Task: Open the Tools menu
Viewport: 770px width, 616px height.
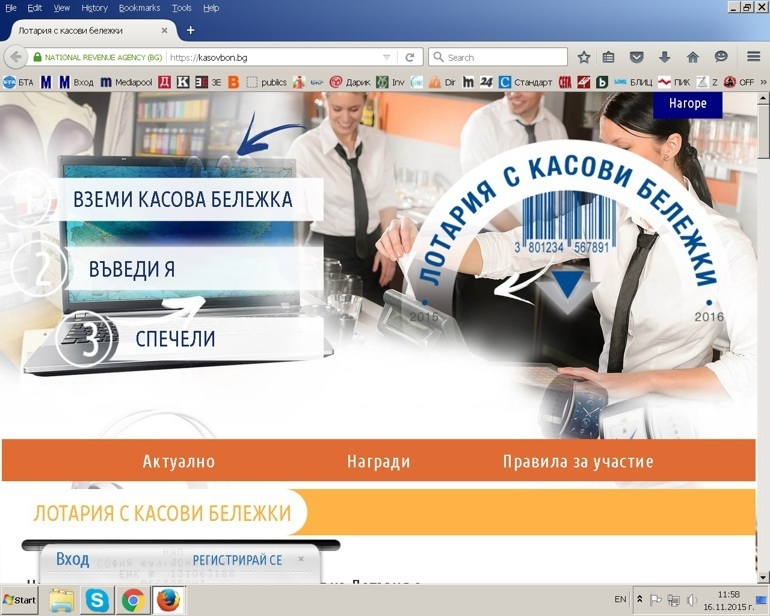Action: click(181, 8)
